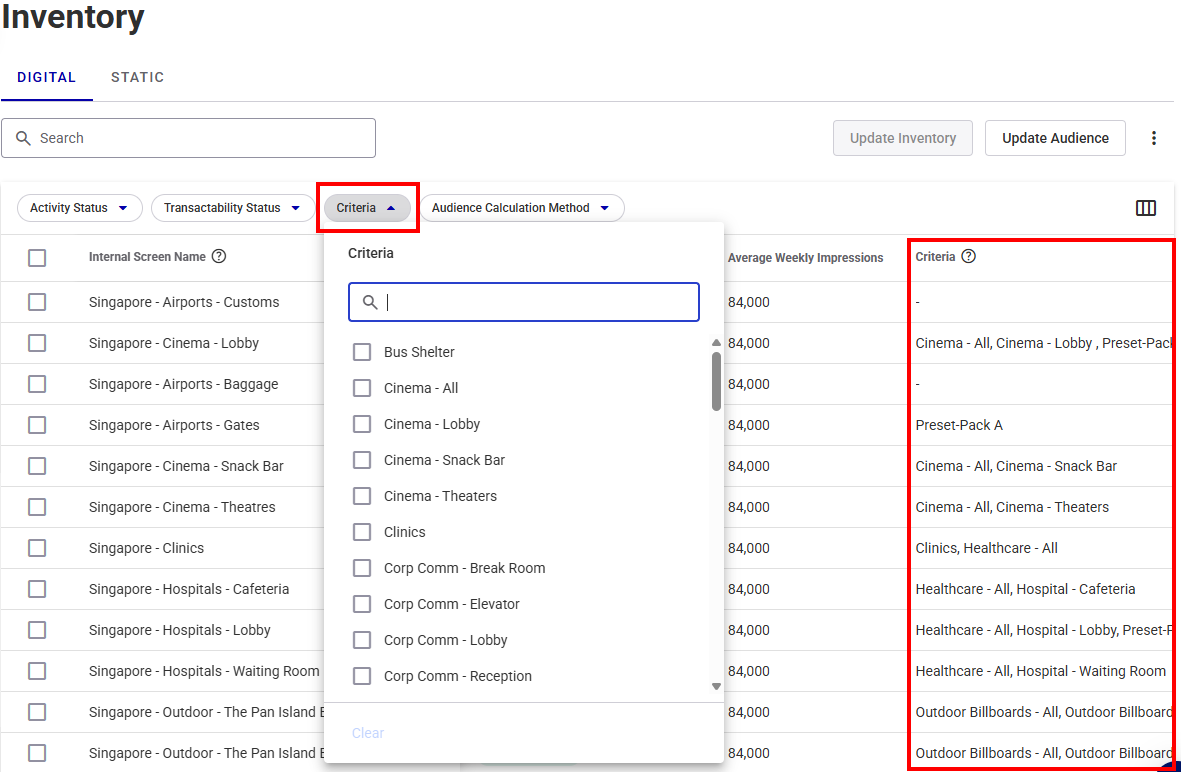
Task: Click Singapore - Hospitals - Cafeteria screen name
Action: [189, 589]
